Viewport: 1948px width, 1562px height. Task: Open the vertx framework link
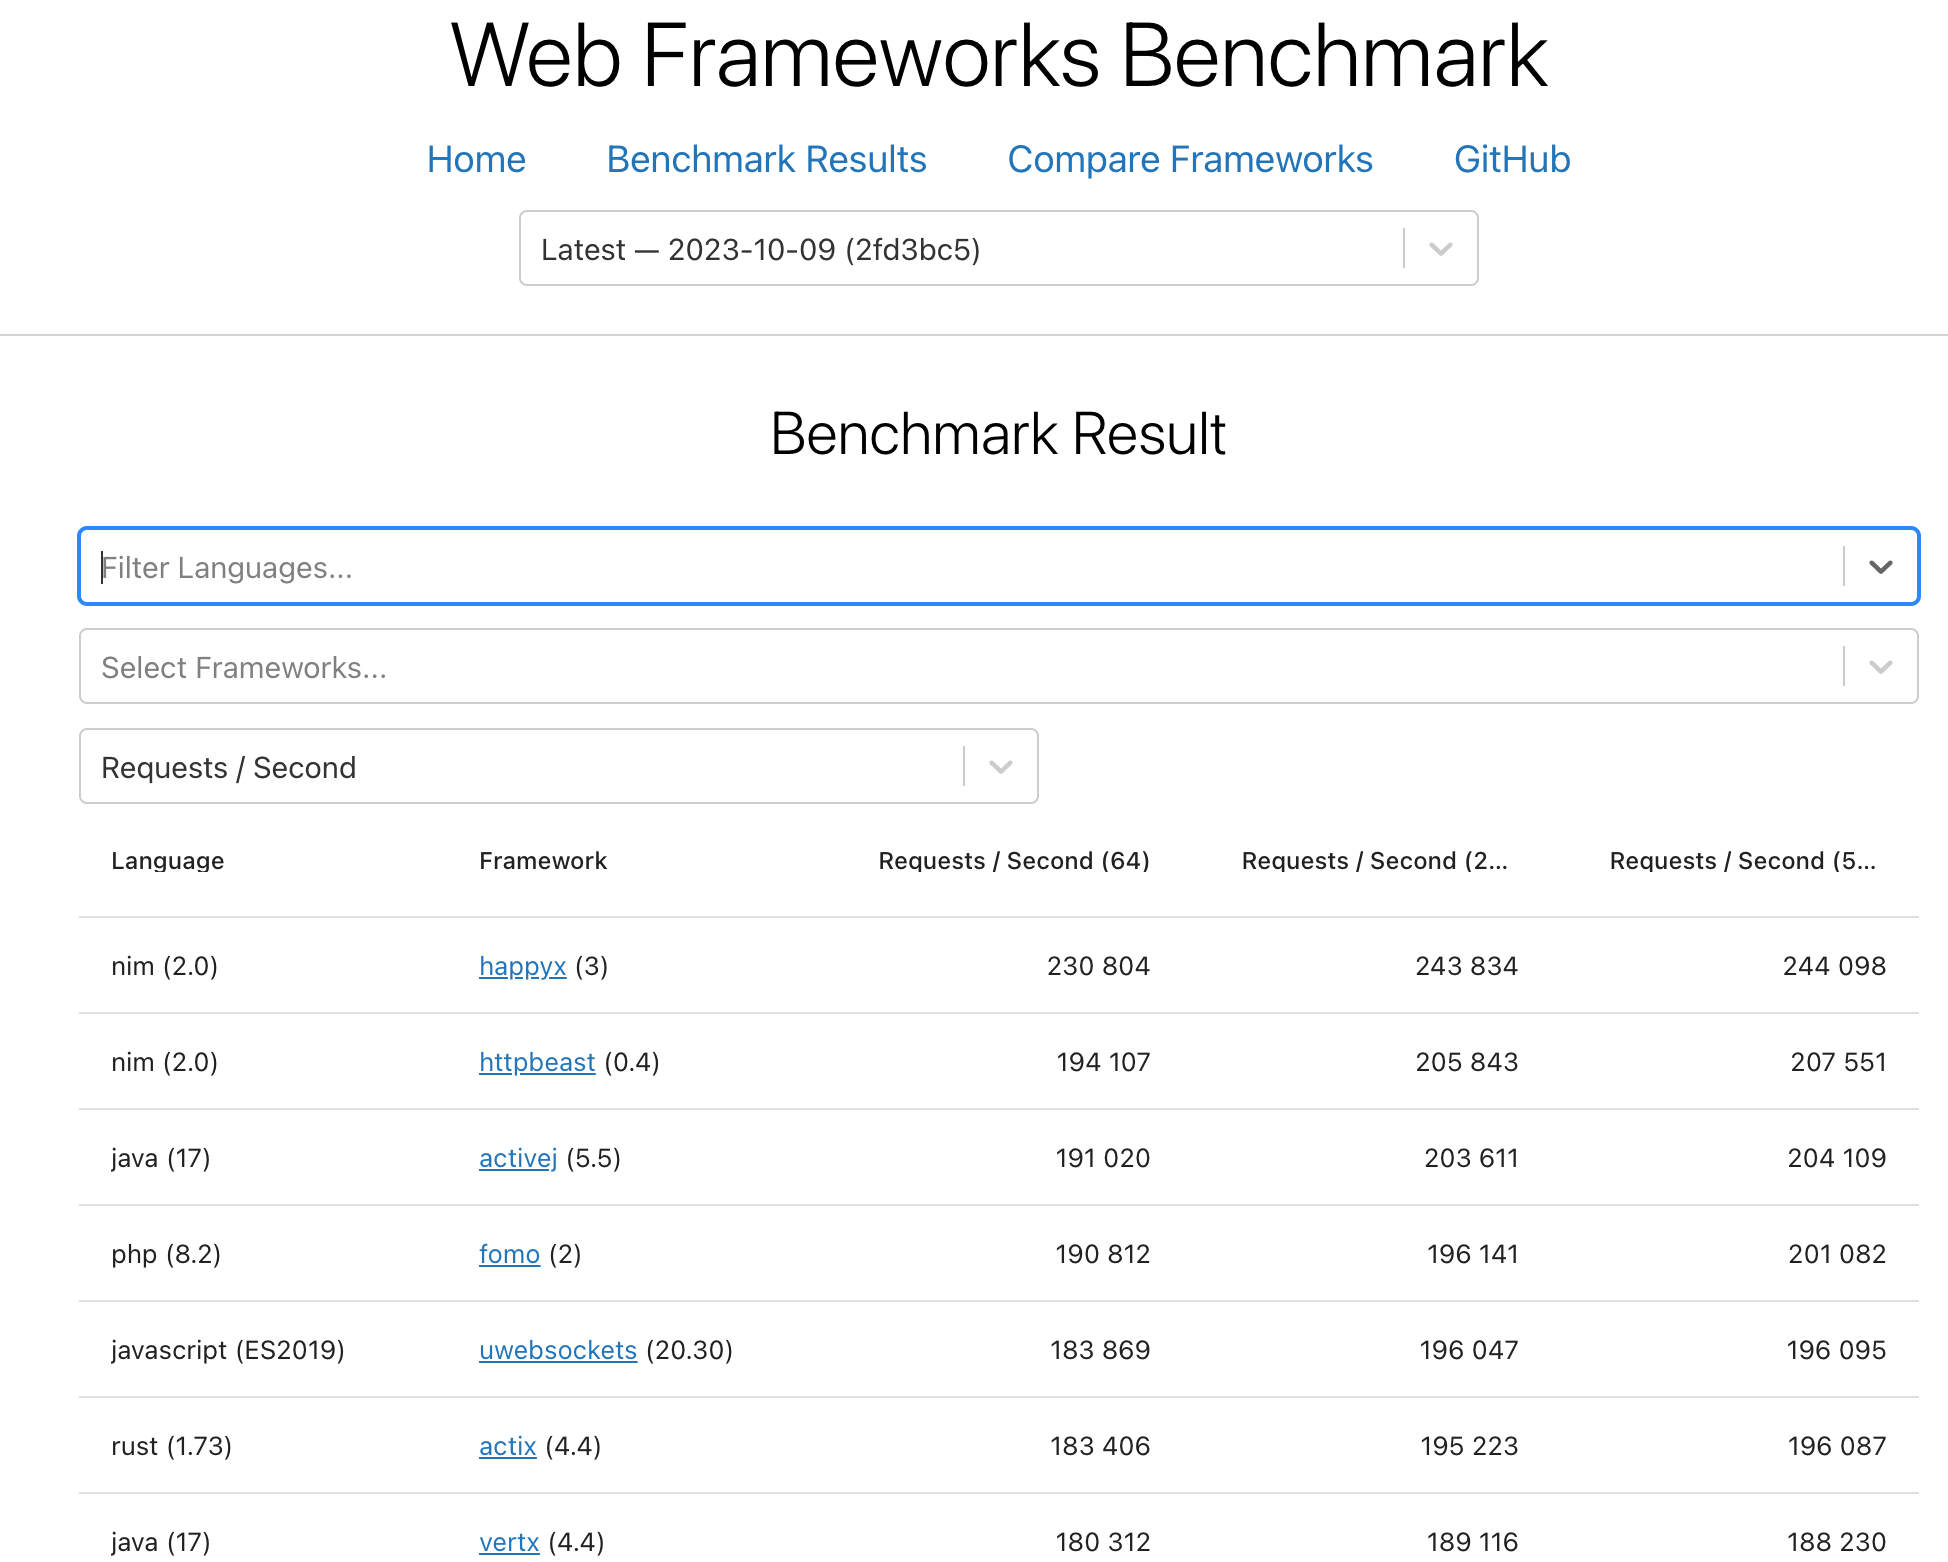(x=509, y=1542)
